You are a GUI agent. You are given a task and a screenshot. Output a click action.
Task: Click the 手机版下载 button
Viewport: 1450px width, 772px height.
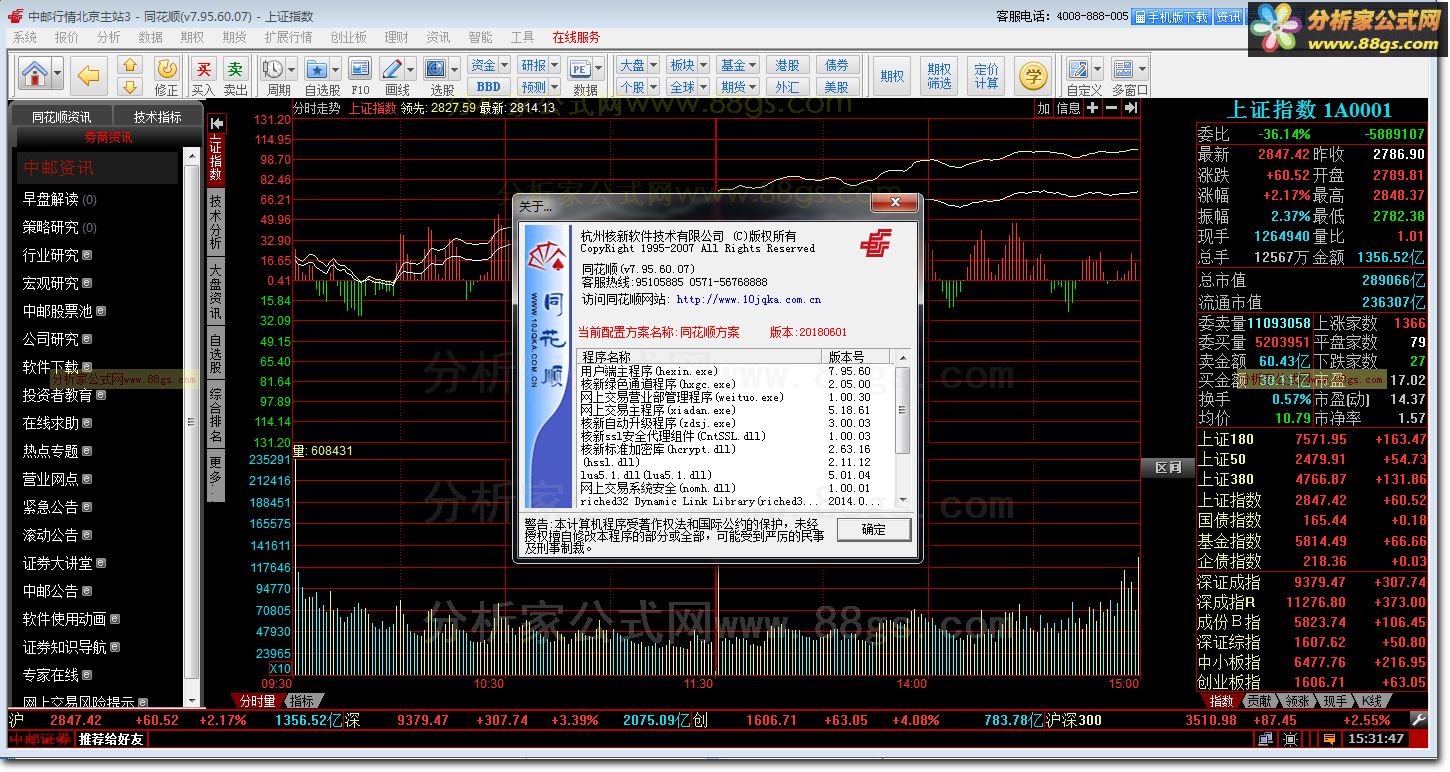(x=1170, y=17)
